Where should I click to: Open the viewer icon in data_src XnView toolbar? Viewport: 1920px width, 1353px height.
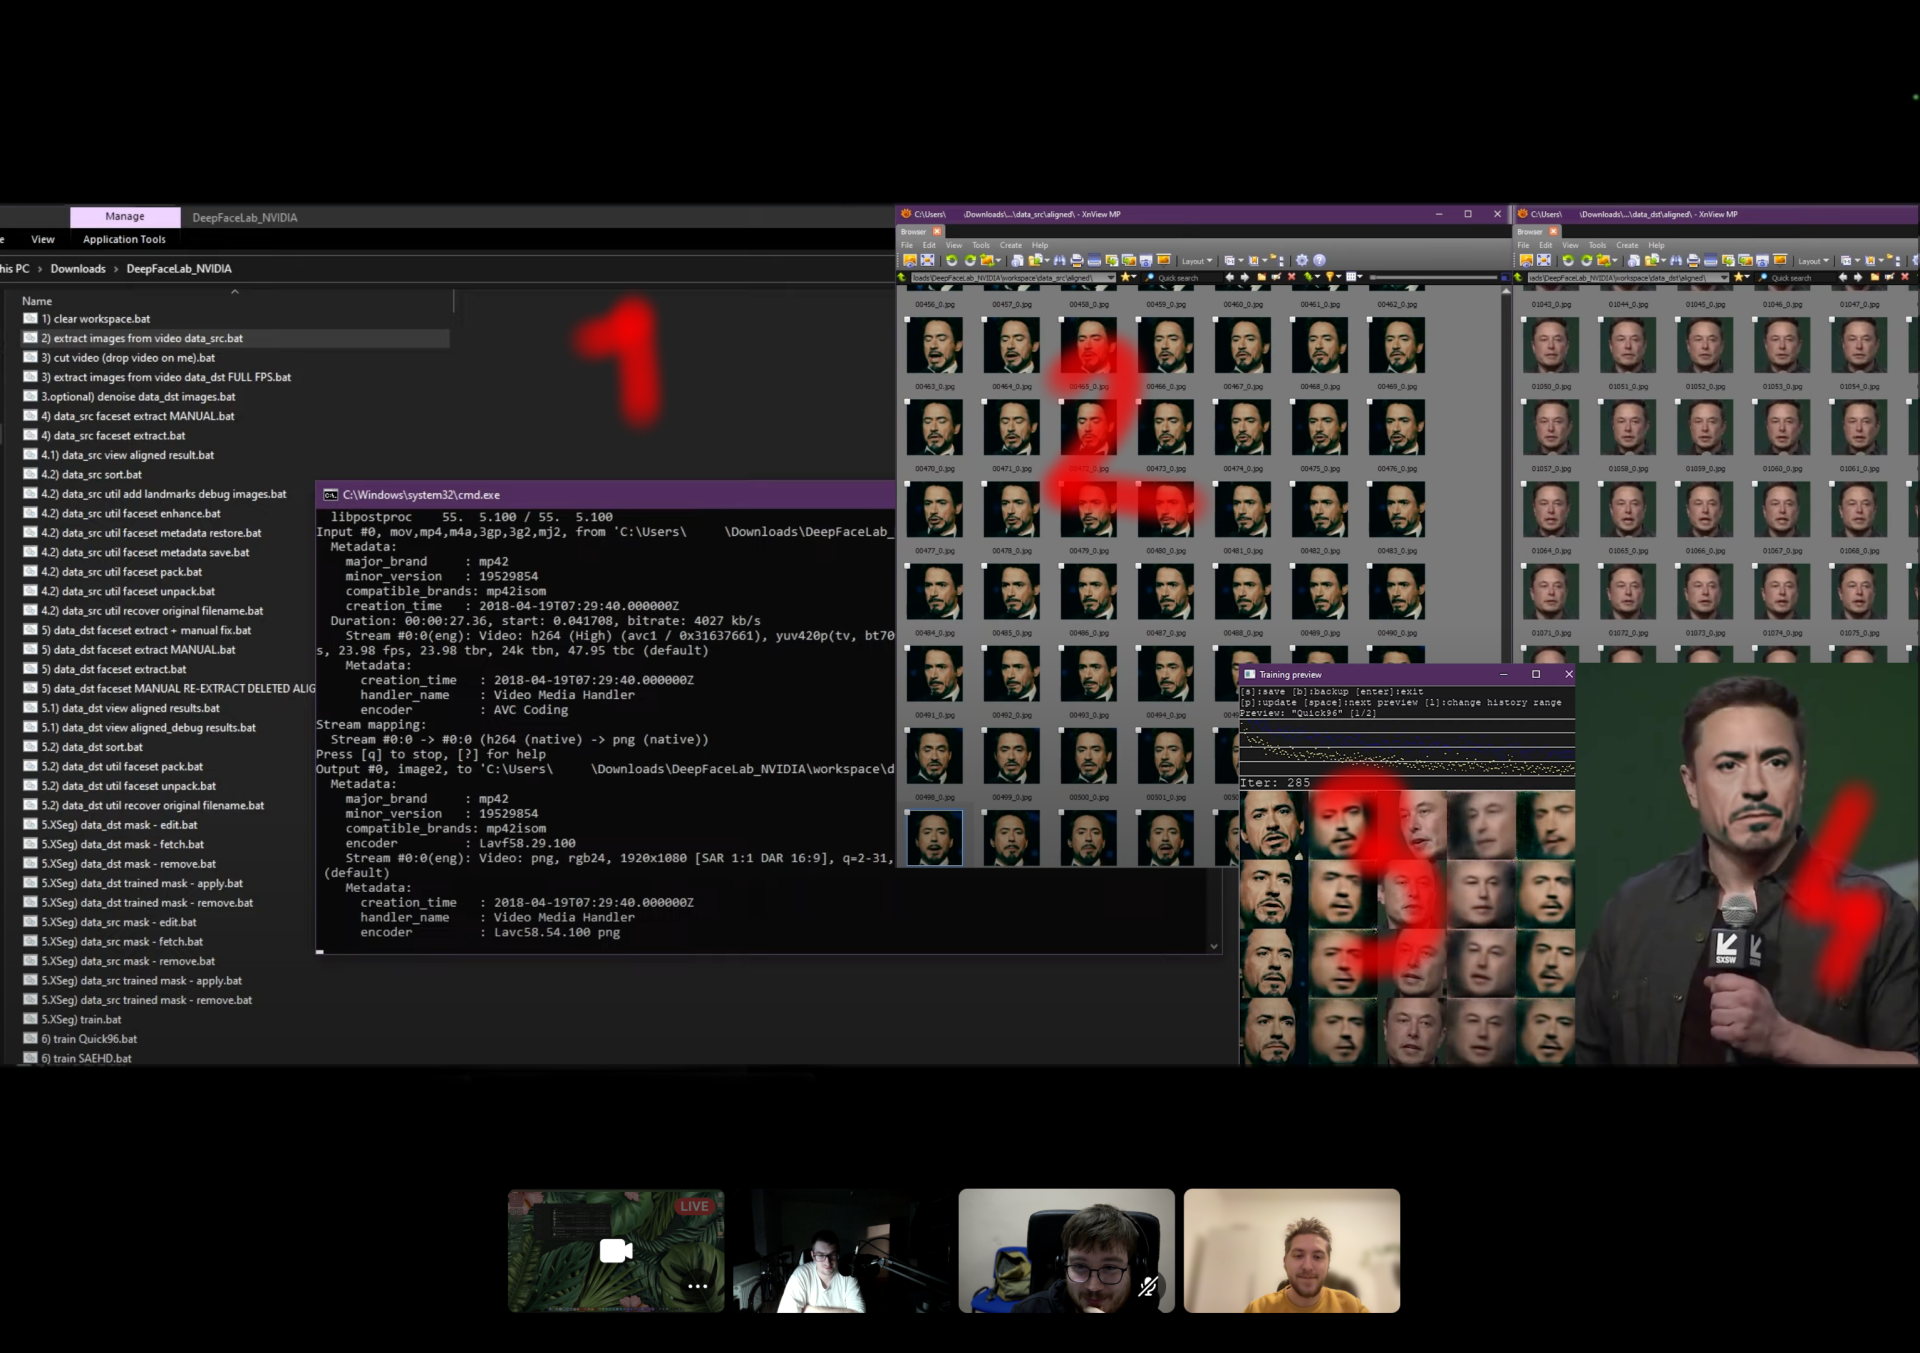pyautogui.click(x=910, y=260)
